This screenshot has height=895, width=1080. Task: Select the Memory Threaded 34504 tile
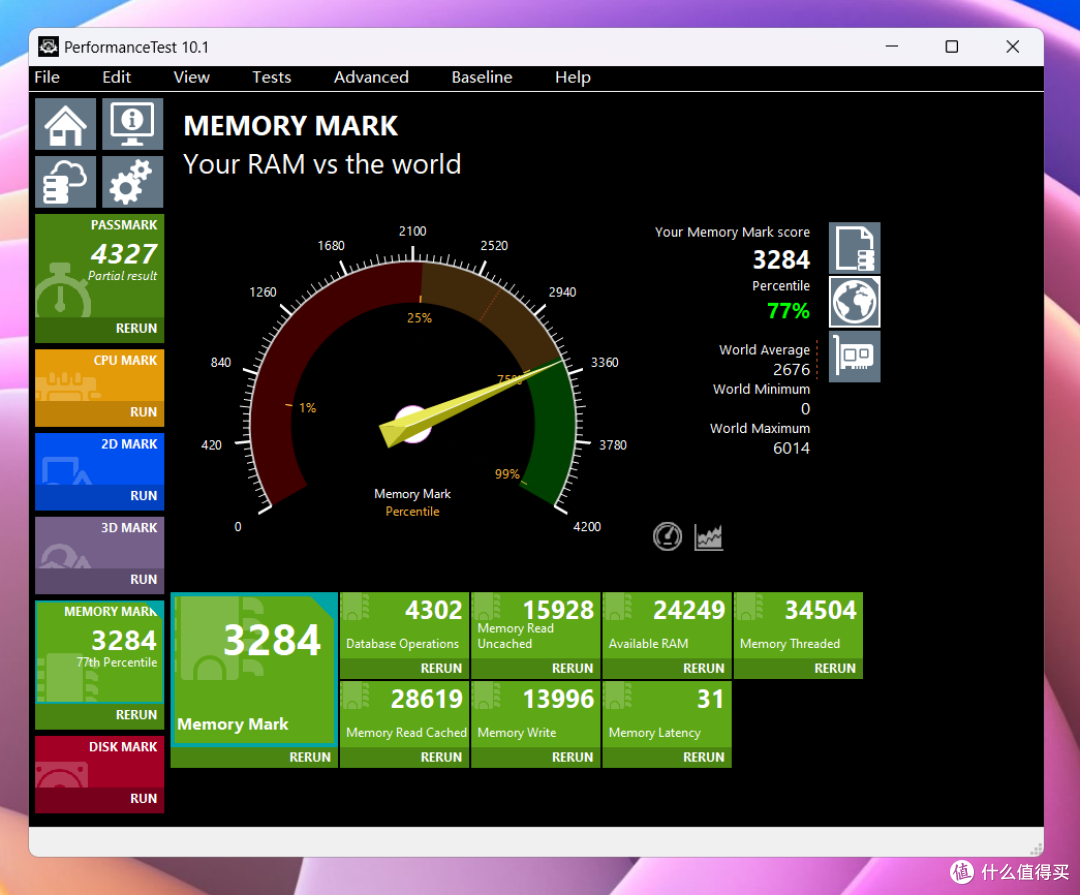[798, 626]
